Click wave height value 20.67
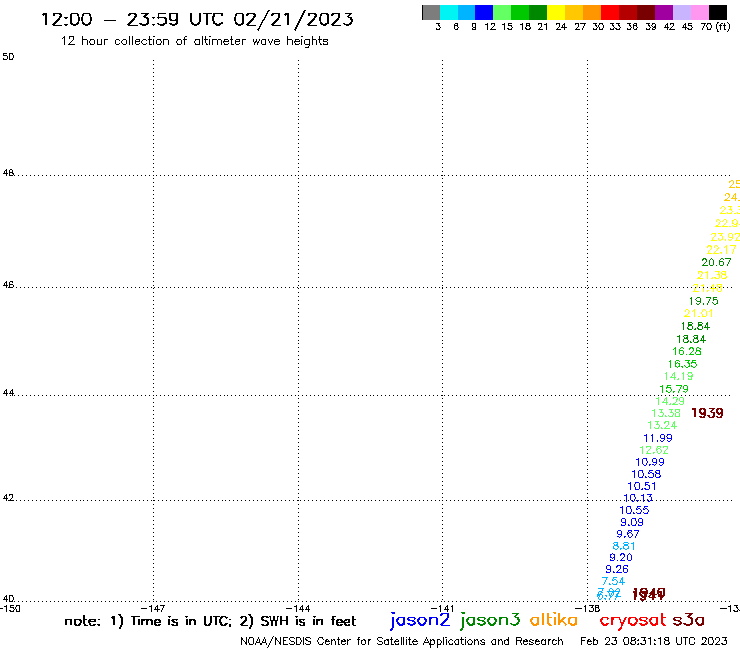740x650 pixels. click(716, 262)
